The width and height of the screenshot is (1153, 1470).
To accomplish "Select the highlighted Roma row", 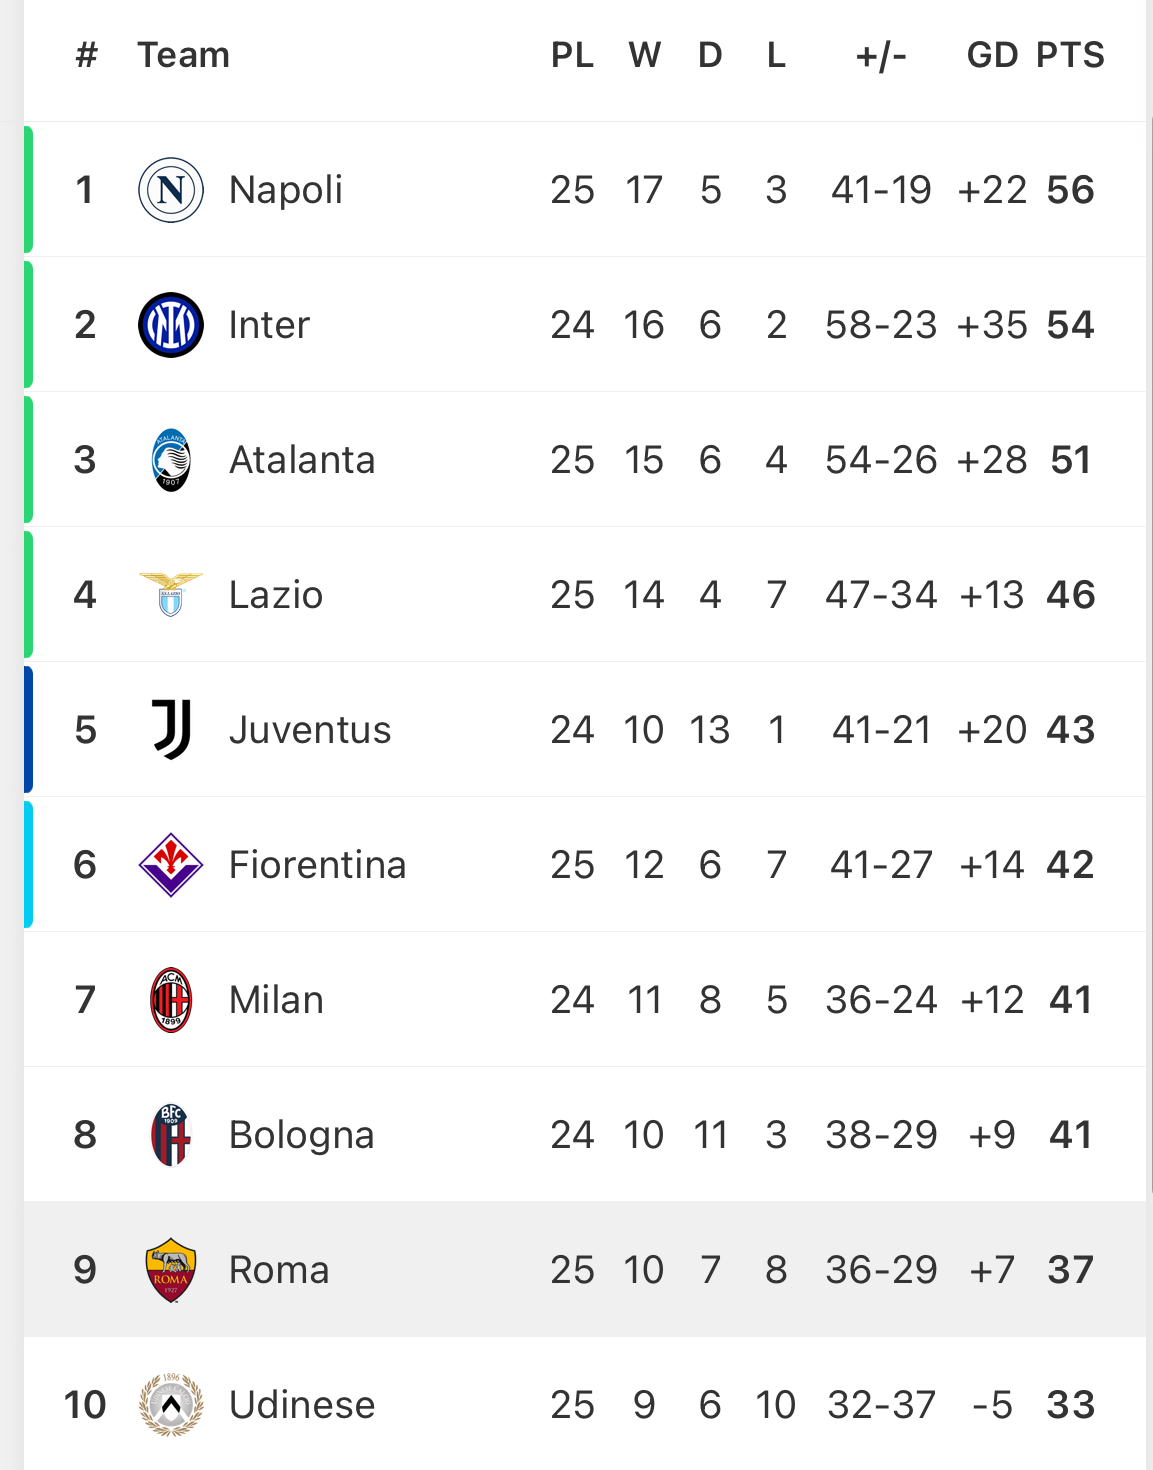I will tap(585, 1270).
